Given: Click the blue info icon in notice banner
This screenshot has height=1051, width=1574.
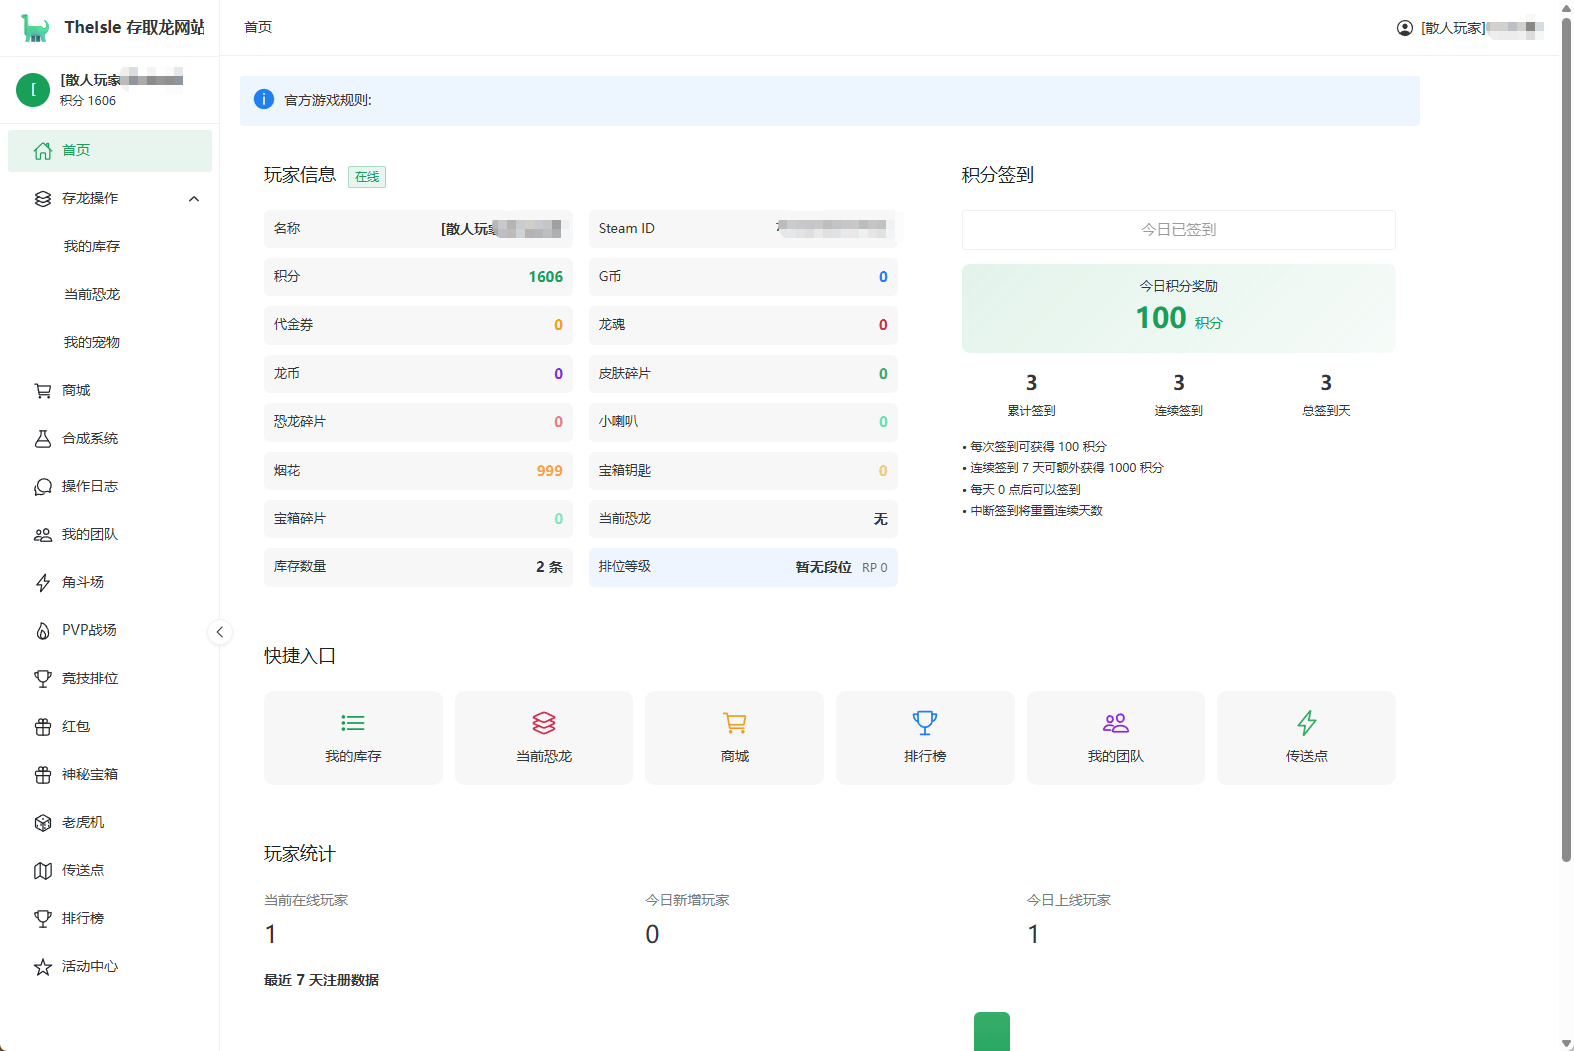Looking at the screenshot, I should (264, 99).
